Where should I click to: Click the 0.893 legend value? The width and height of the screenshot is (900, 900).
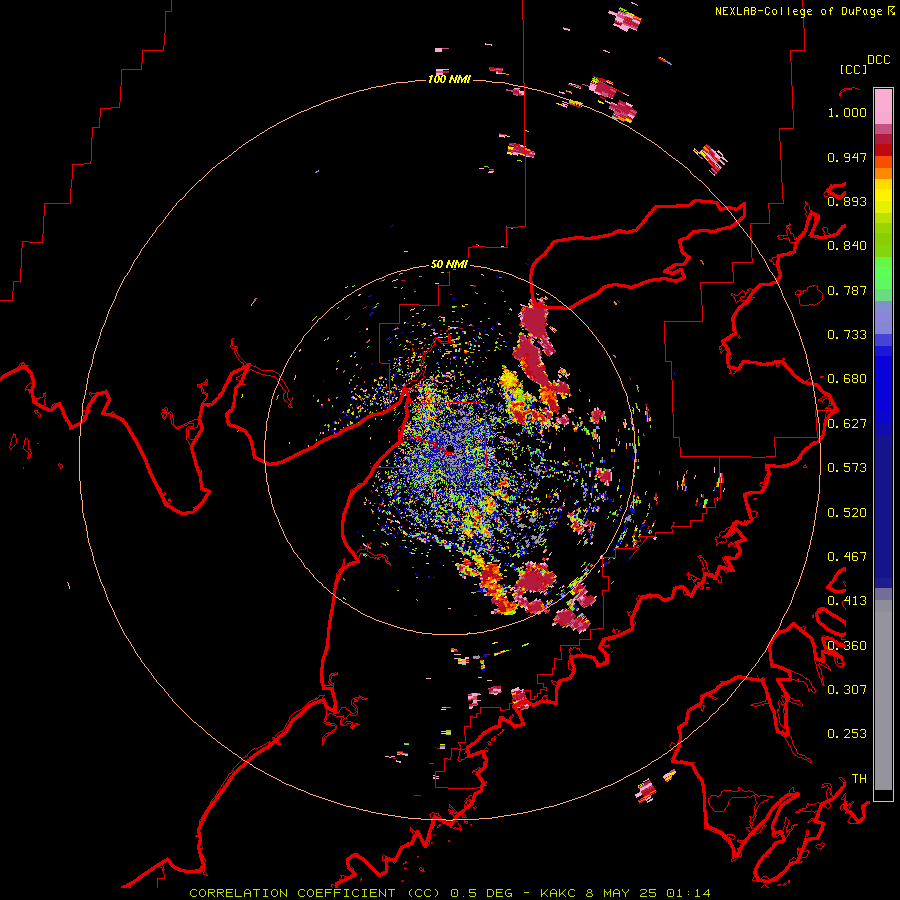[x=847, y=201]
